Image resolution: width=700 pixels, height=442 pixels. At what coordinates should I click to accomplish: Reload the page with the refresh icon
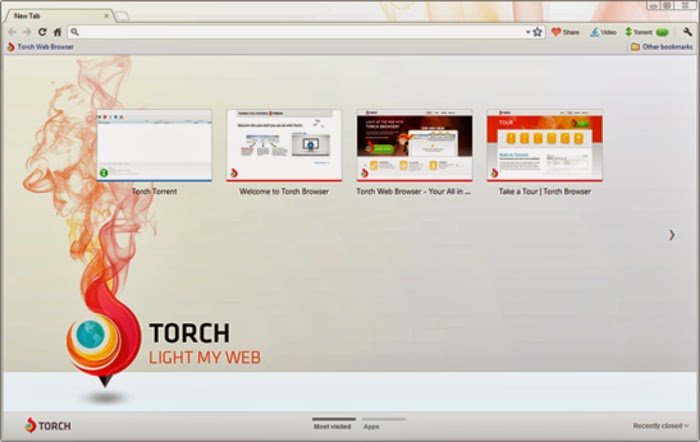(x=42, y=32)
